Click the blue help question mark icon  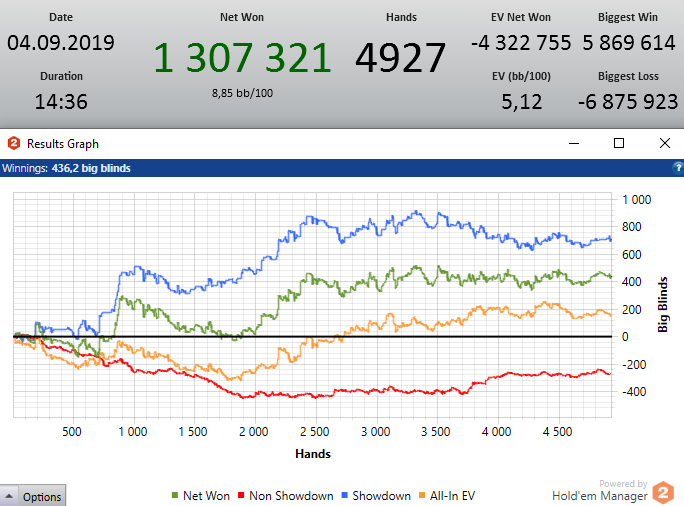click(678, 168)
